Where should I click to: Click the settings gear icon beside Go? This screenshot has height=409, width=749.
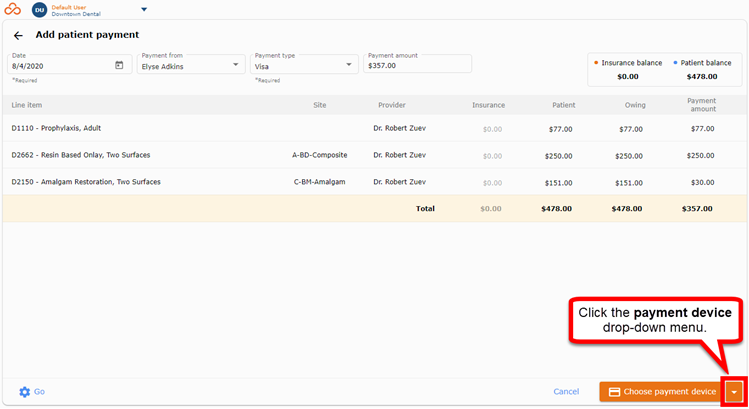click(24, 392)
